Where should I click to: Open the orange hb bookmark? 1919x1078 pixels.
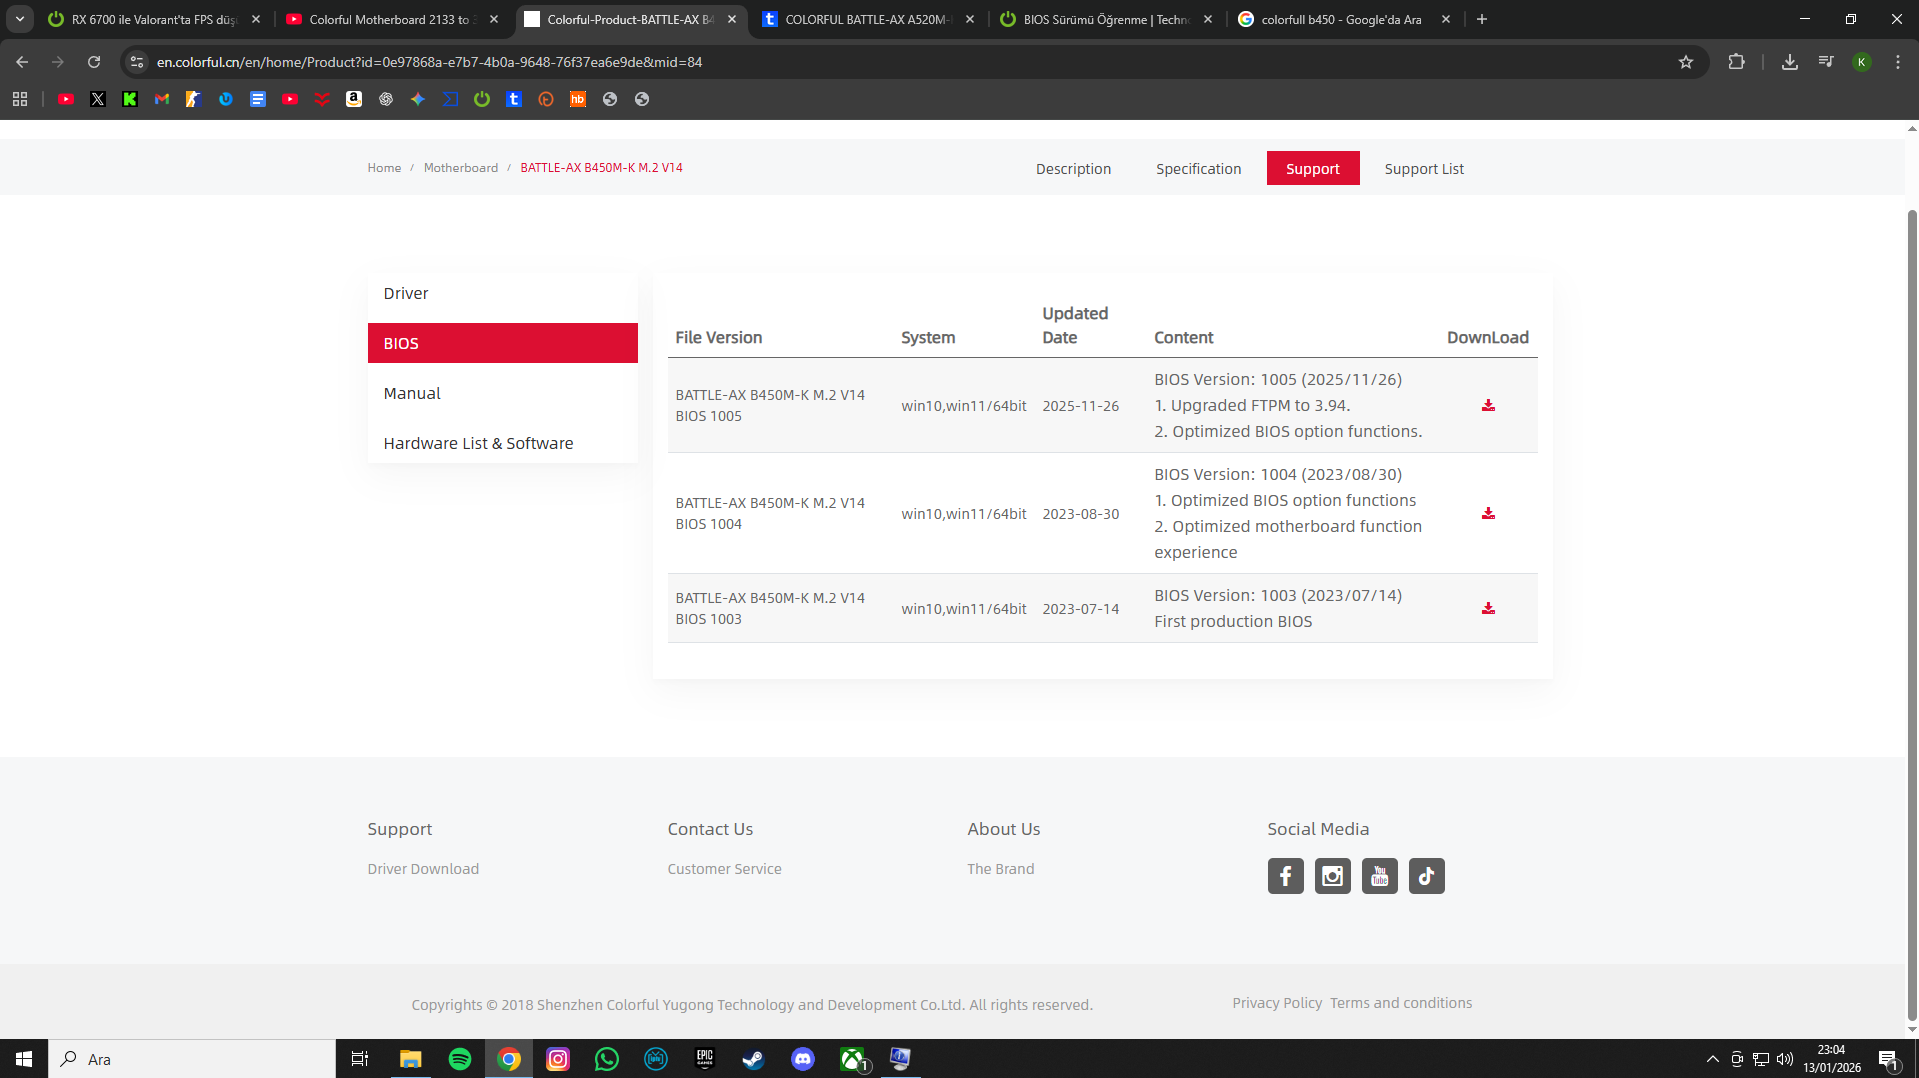pyautogui.click(x=578, y=99)
